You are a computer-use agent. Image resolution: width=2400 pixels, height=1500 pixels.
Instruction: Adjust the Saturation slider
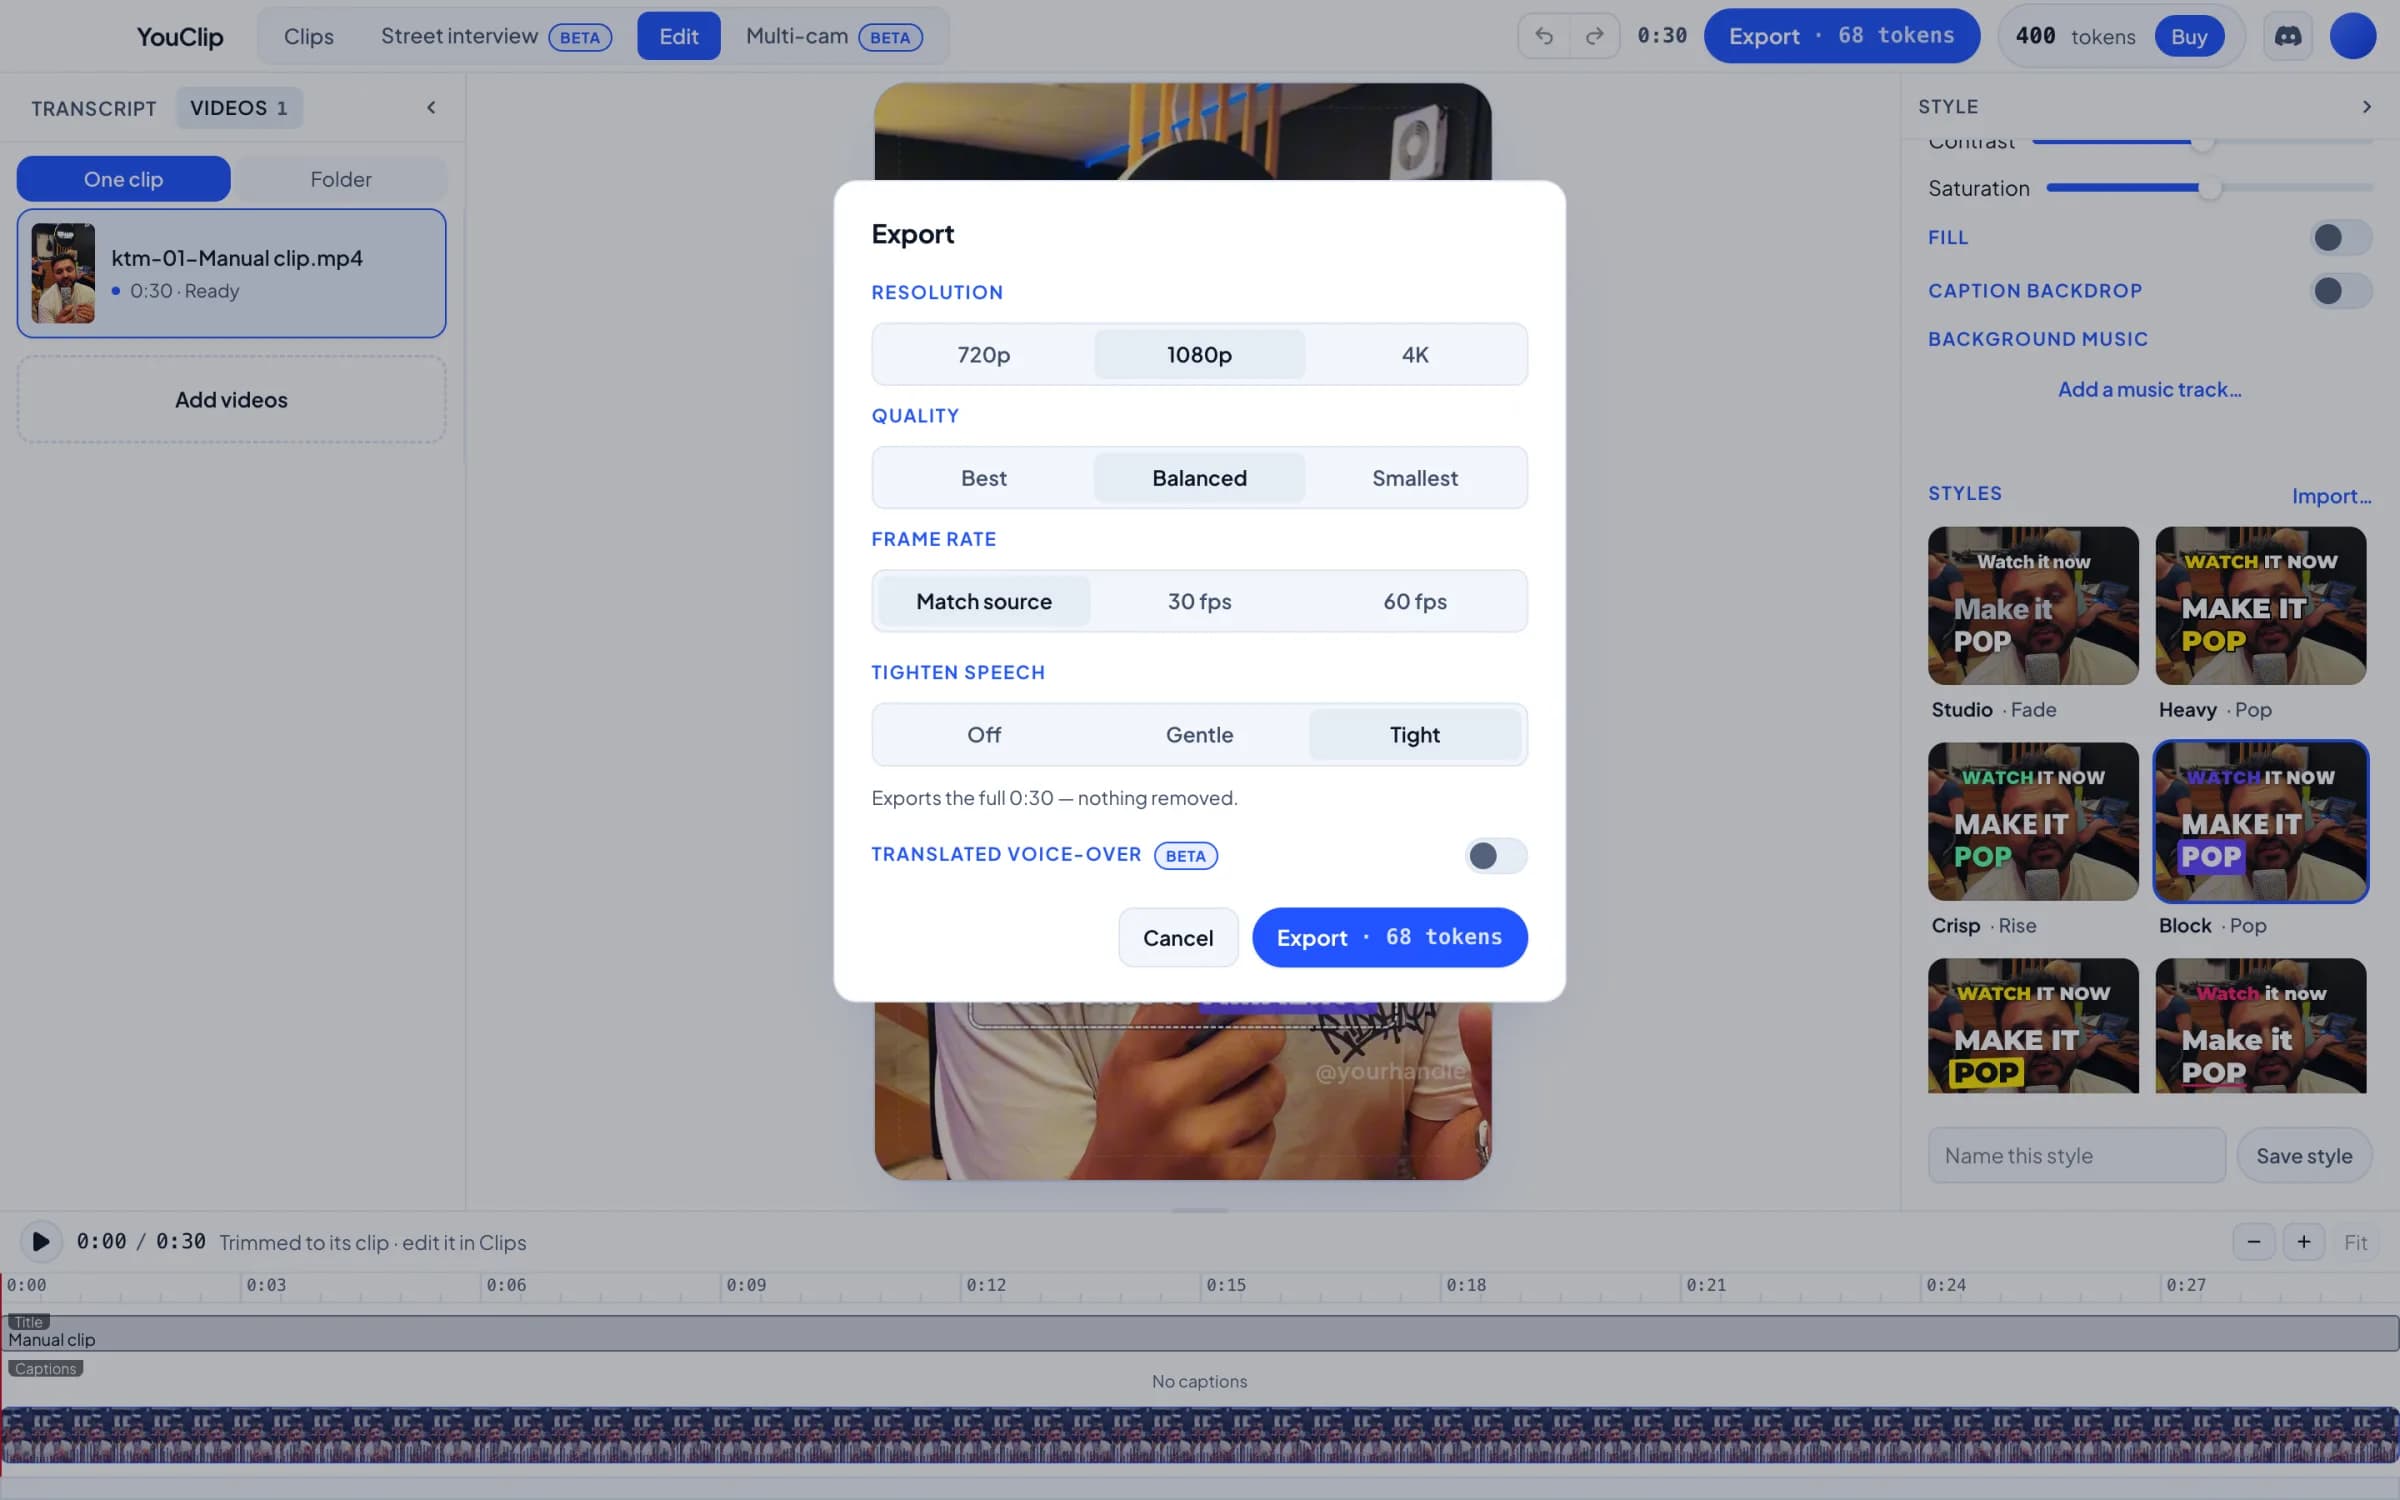(x=2209, y=188)
